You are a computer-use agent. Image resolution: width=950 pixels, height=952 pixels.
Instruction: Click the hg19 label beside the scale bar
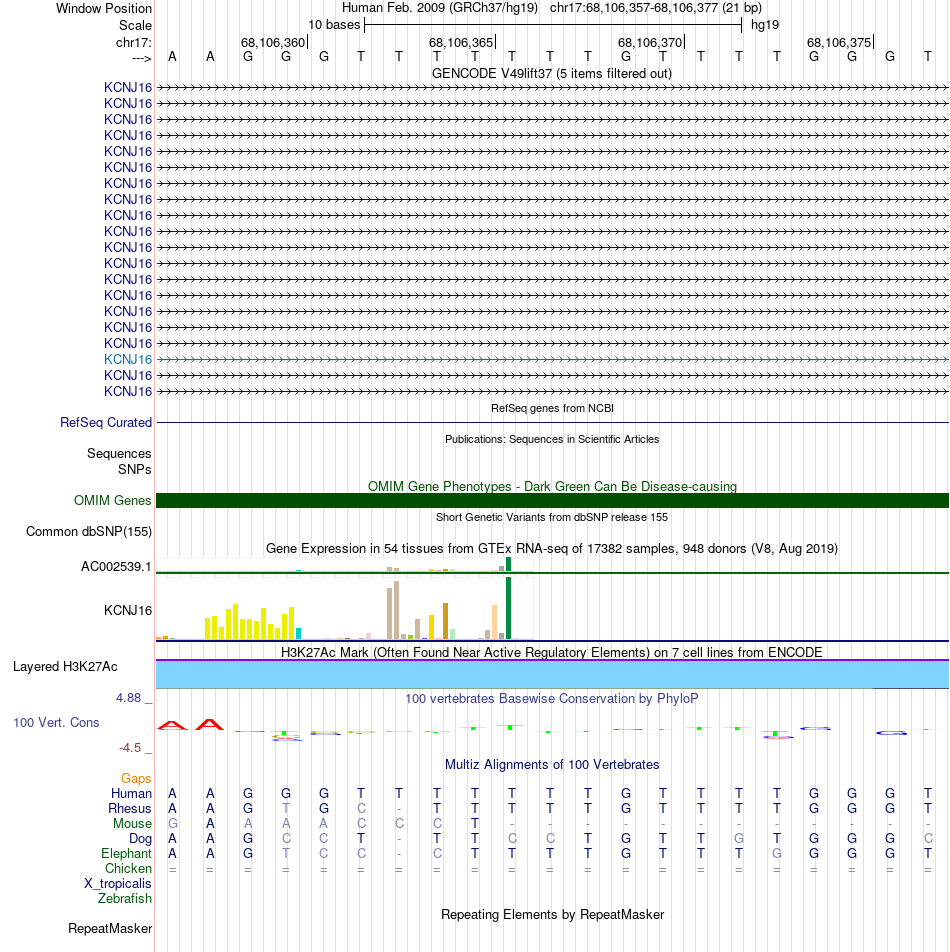(x=765, y=25)
